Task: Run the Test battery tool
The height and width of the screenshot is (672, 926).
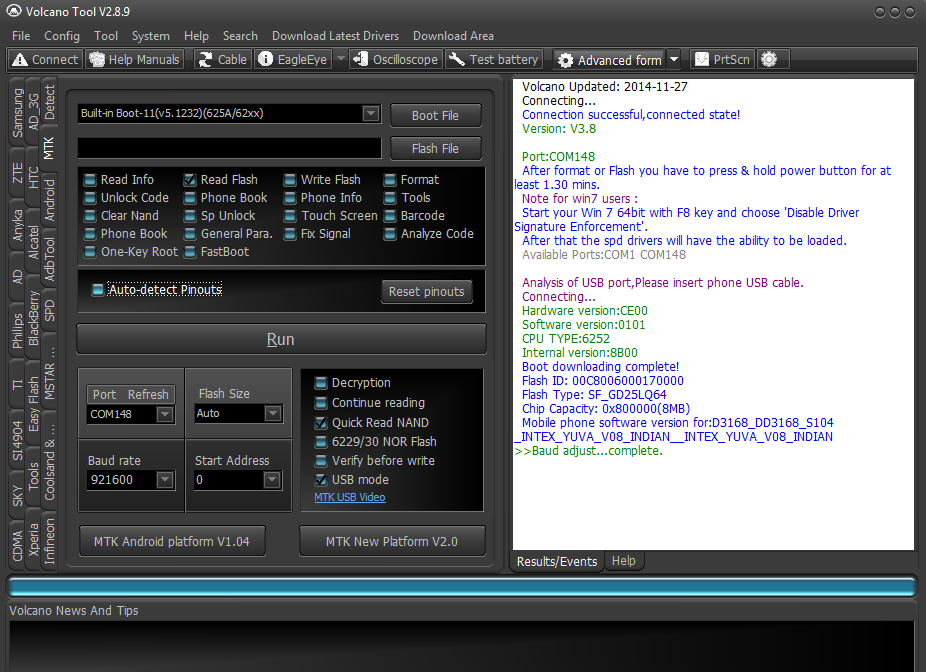Action: click(494, 60)
